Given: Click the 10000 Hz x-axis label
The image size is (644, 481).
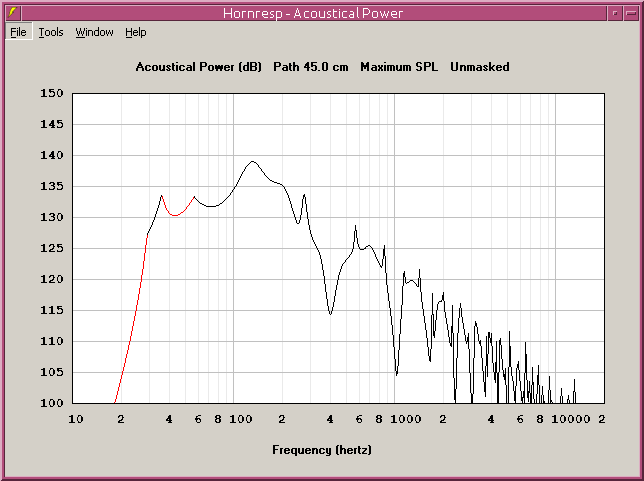Looking at the screenshot, I should [570, 419].
